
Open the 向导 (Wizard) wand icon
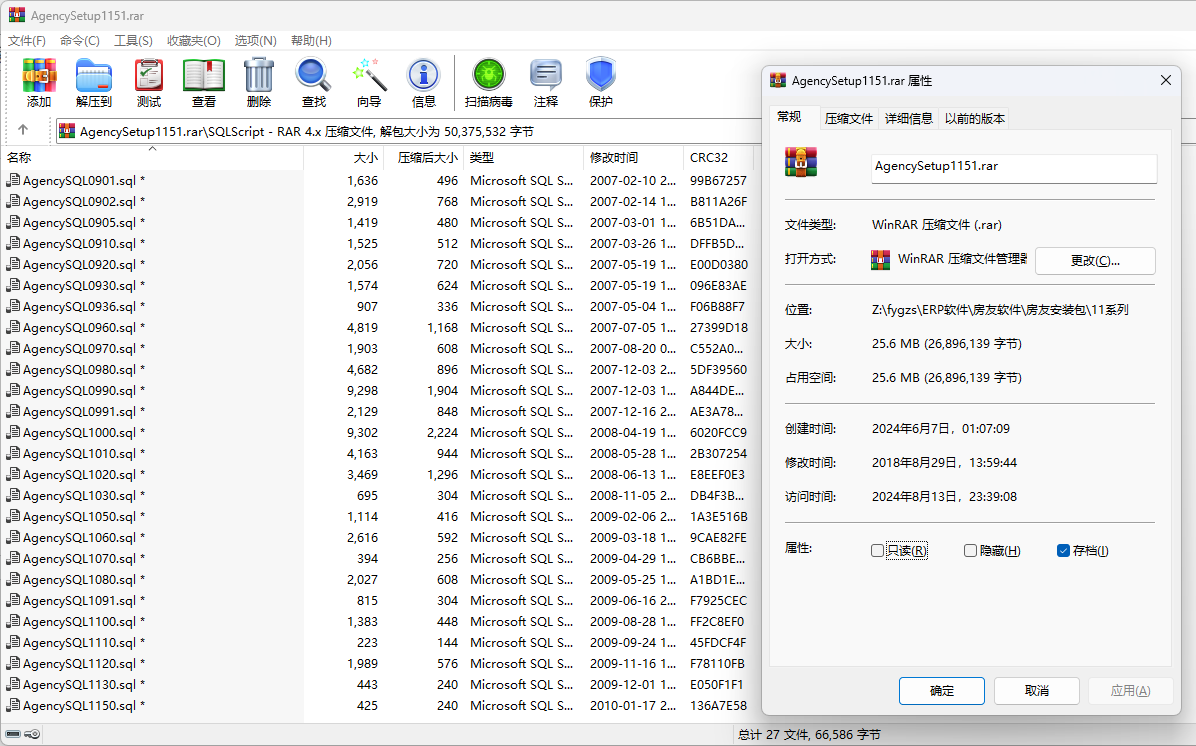[369, 76]
